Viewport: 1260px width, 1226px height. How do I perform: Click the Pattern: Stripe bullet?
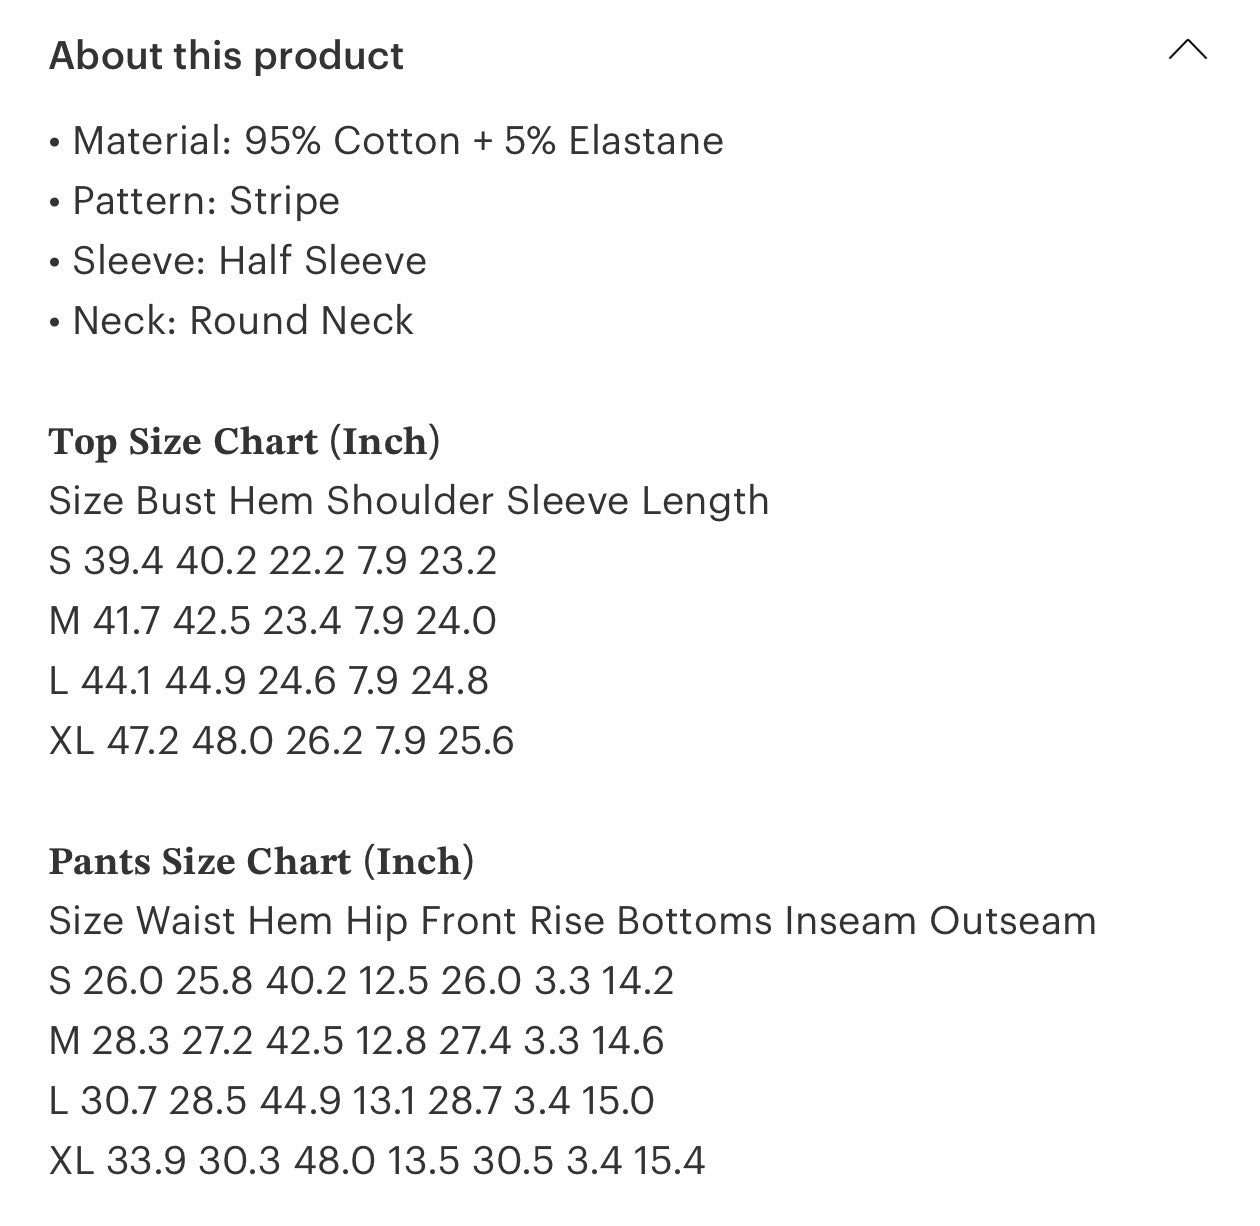click(x=194, y=201)
